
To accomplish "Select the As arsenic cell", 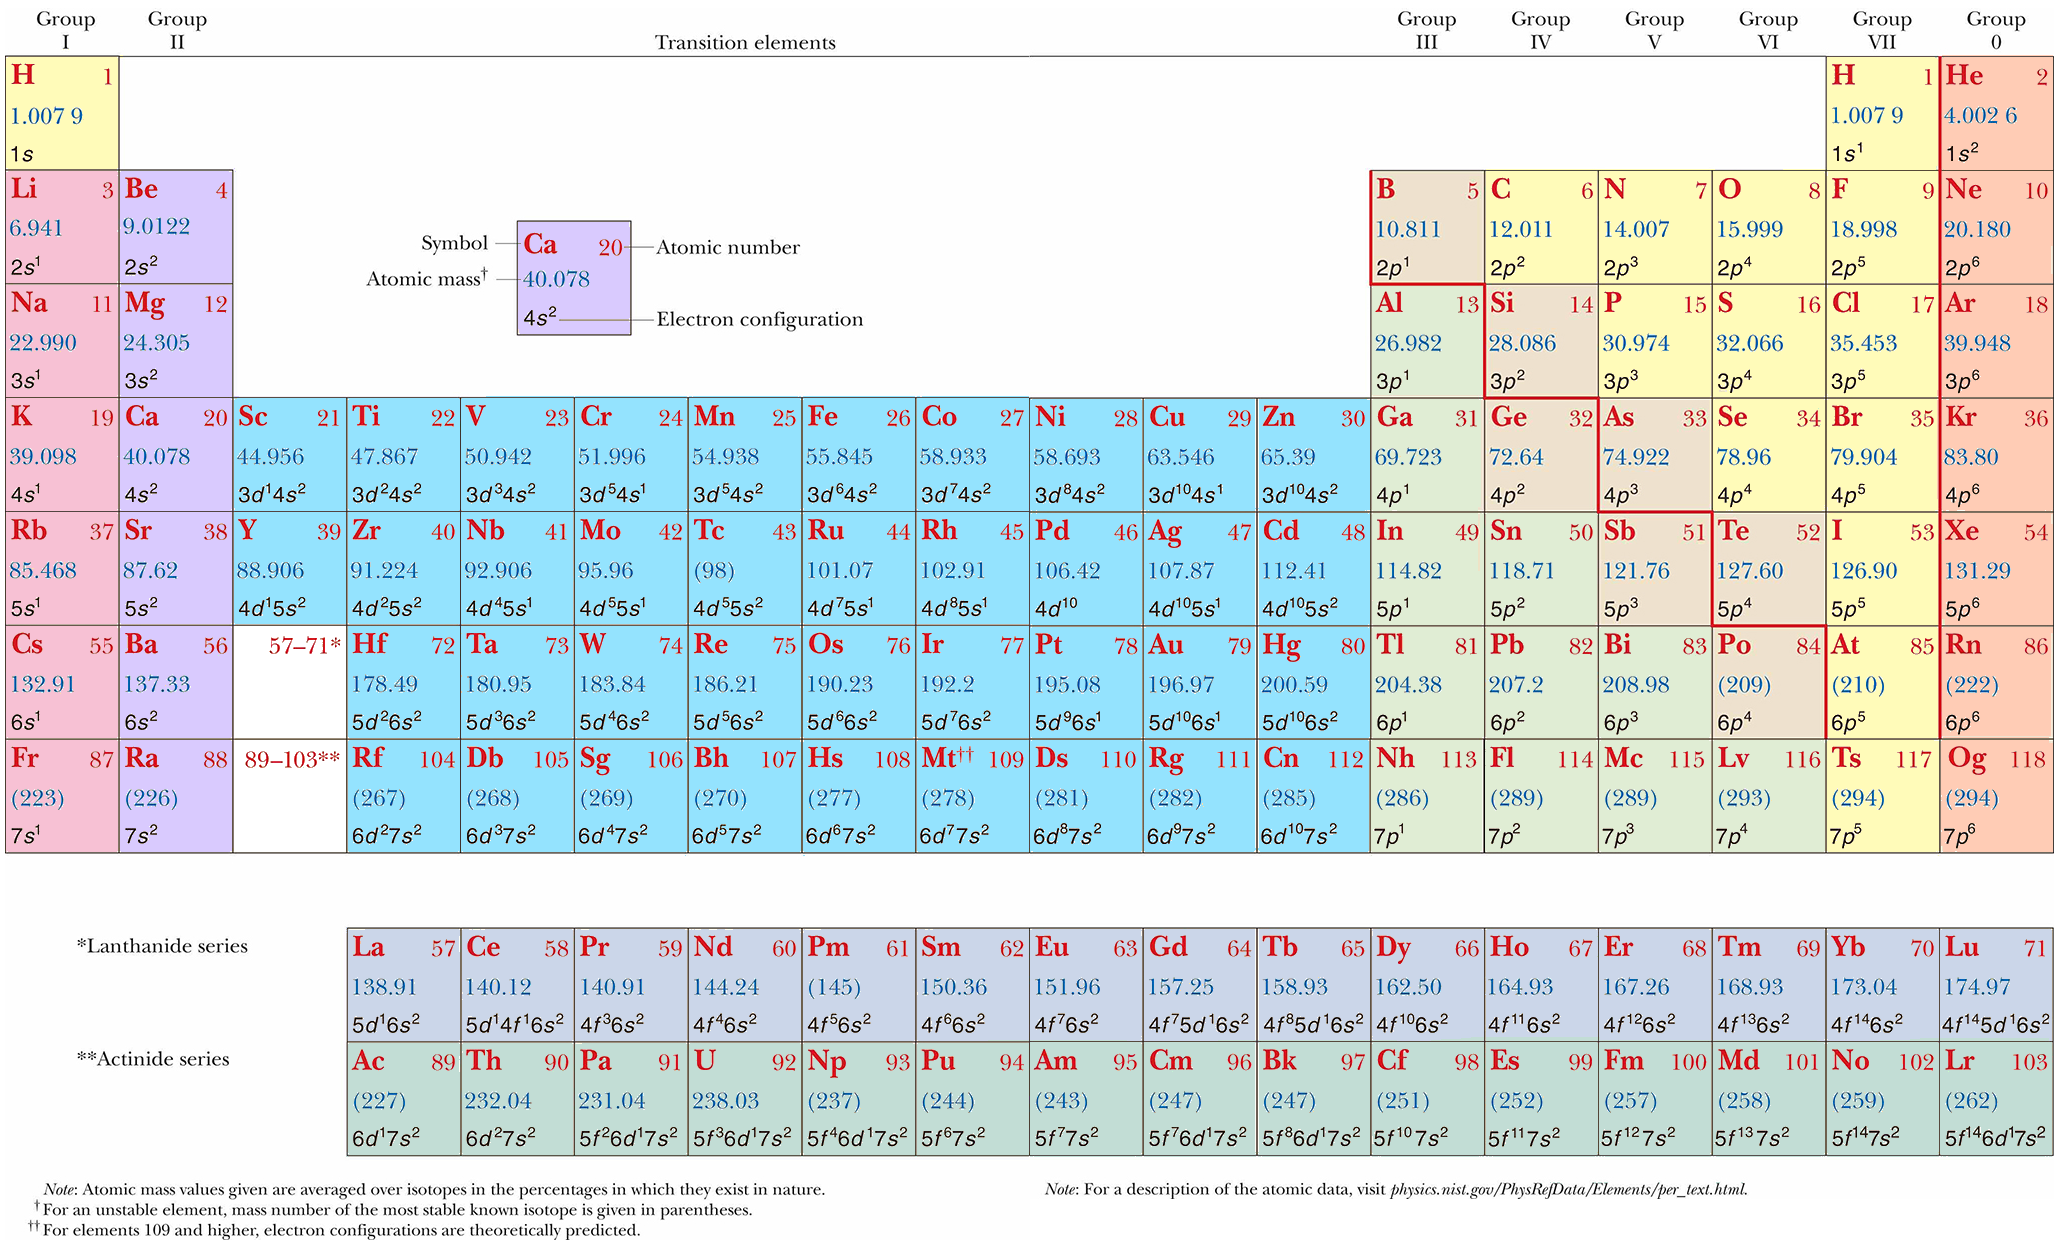I will (1656, 455).
